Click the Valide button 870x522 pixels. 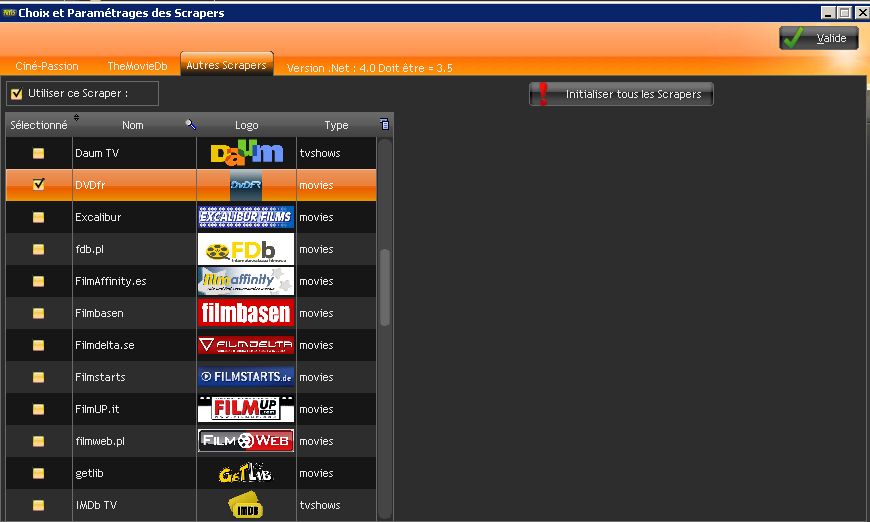pos(819,38)
